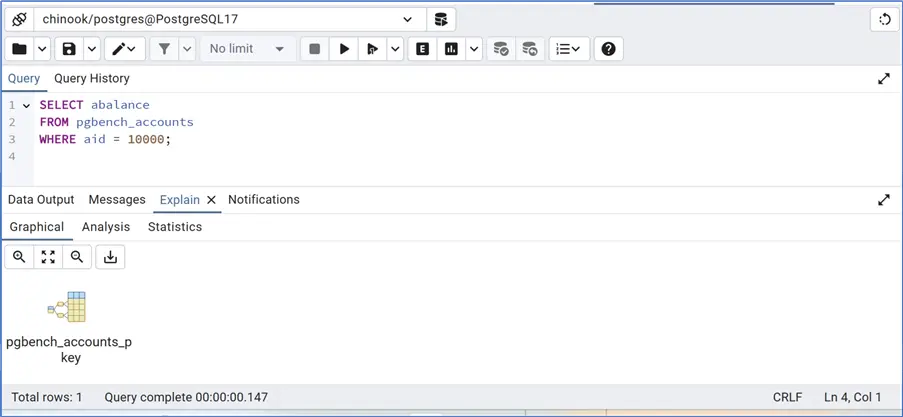Switch to the Query tab

[24, 78]
